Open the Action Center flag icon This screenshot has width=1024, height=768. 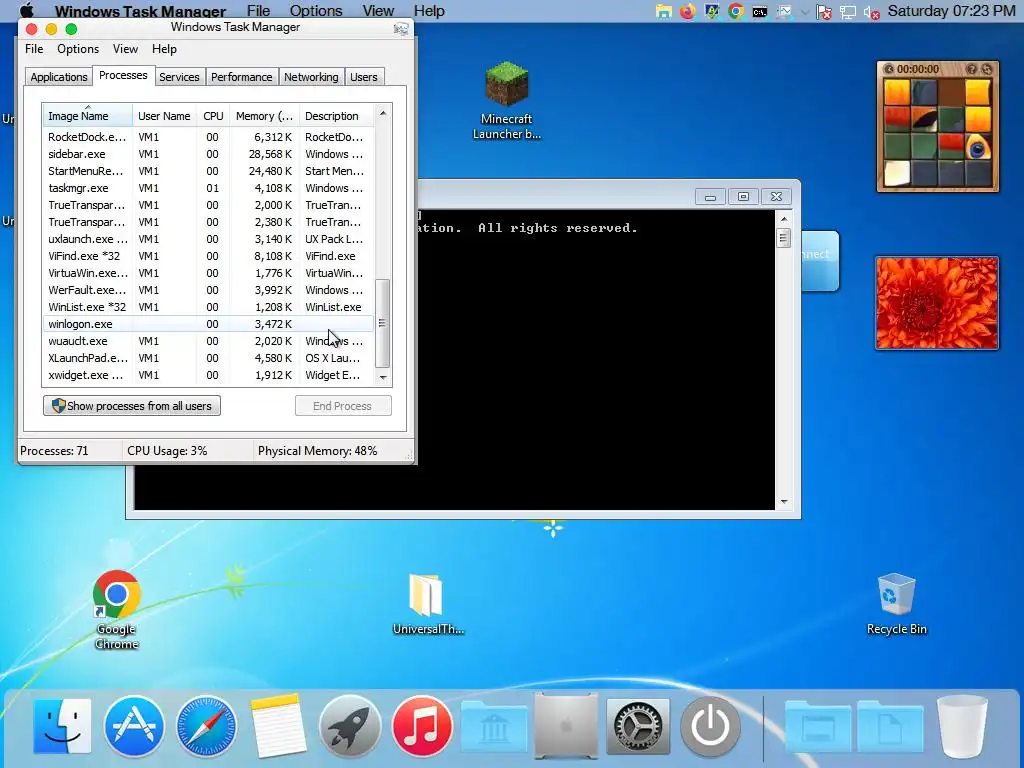(x=824, y=12)
